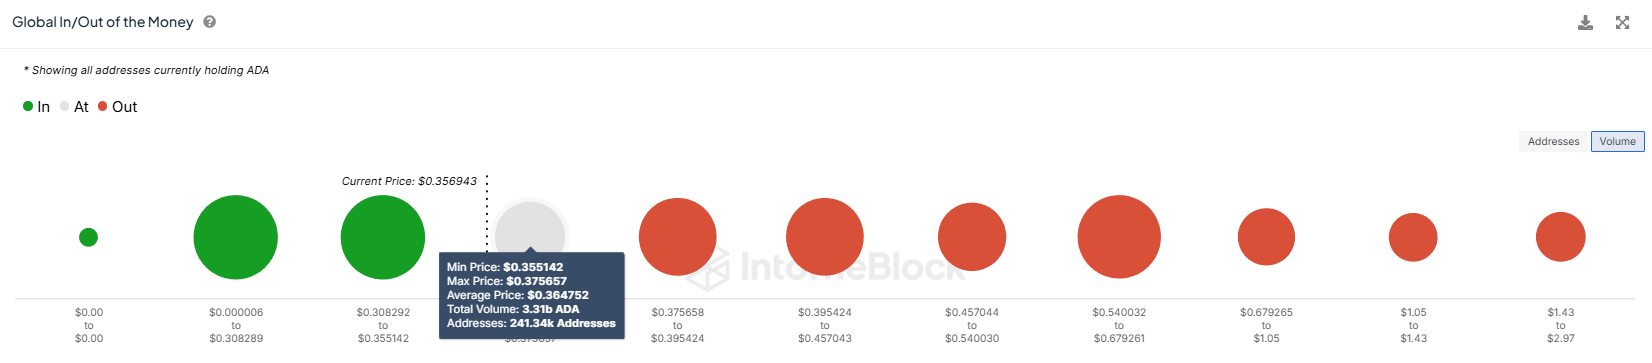Select the red $0.395424 to $0.457043 bubble
Viewport: 1652px width, 363px height.
(x=825, y=237)
